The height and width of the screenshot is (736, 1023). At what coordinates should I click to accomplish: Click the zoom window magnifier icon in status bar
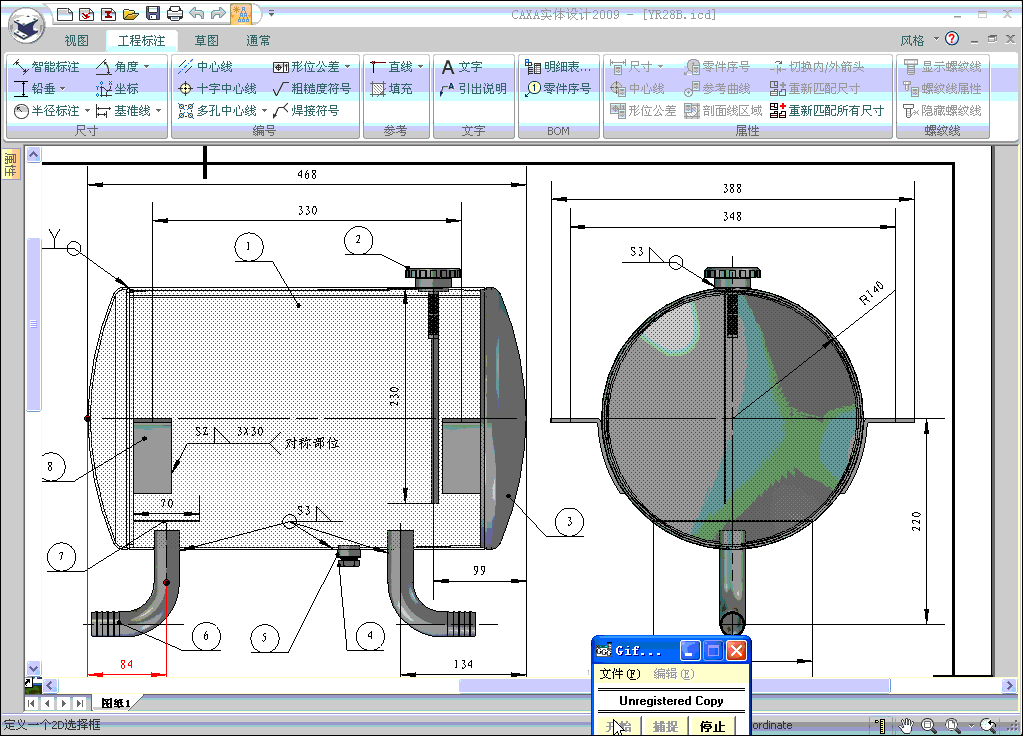click(x=928, y=724)
